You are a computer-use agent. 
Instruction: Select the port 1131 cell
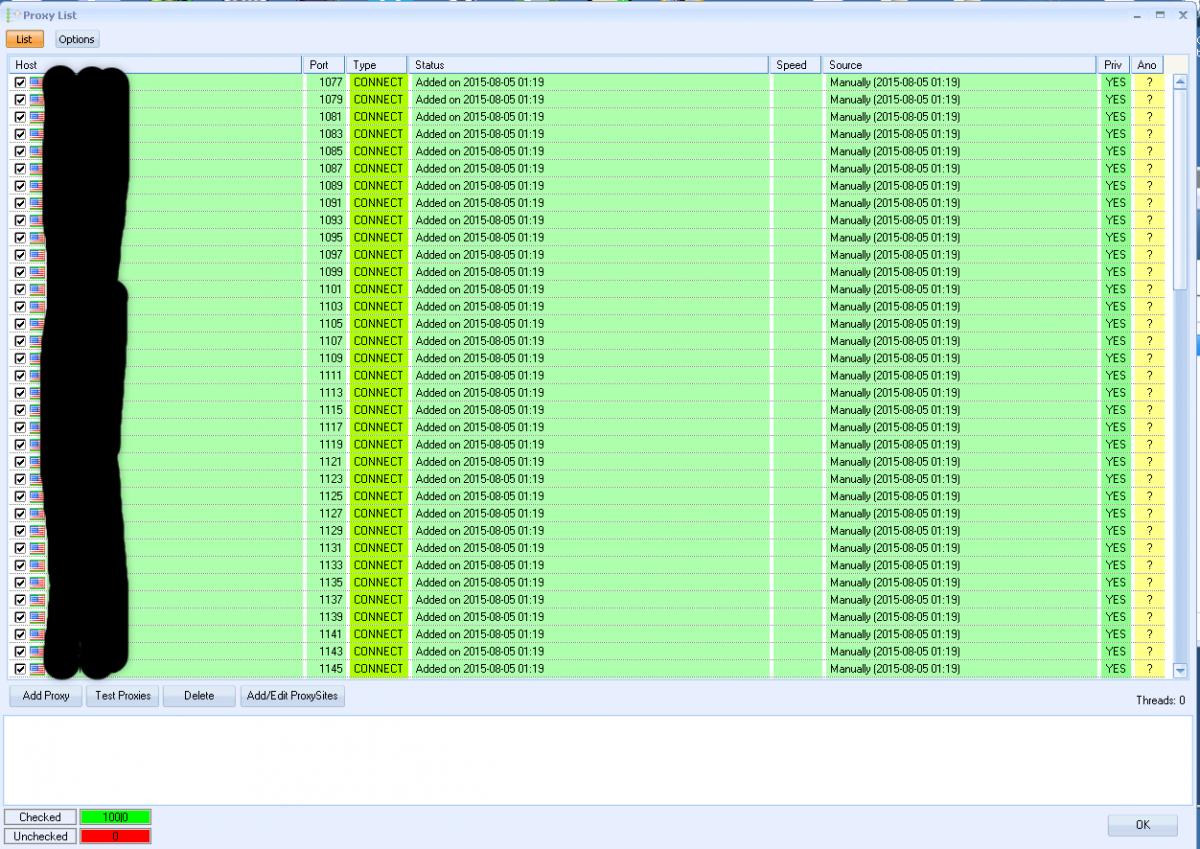coord(325,548)
